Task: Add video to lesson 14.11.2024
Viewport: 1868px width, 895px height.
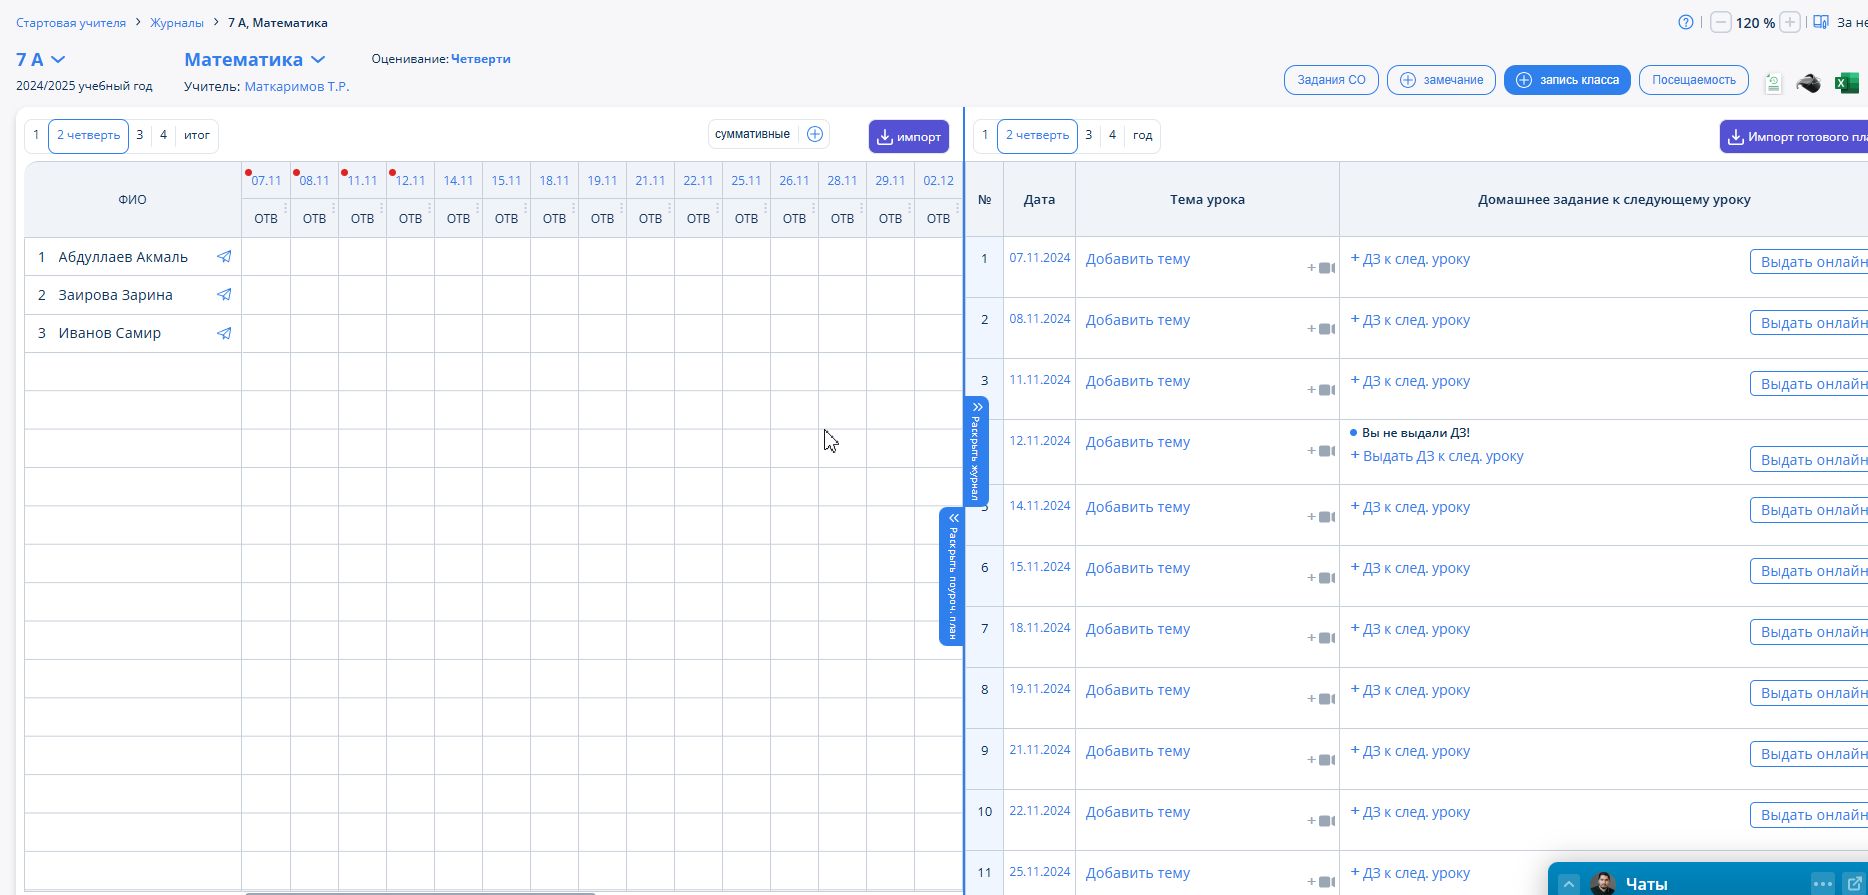Action: 1321,517
